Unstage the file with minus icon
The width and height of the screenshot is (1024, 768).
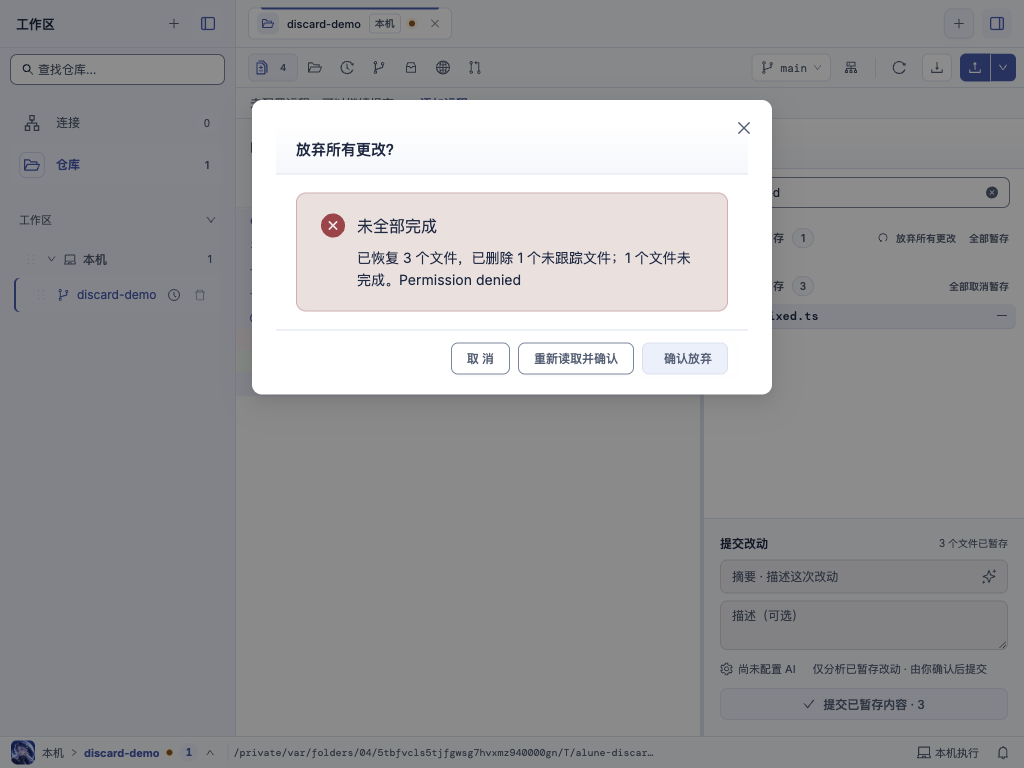(1002, 316)
